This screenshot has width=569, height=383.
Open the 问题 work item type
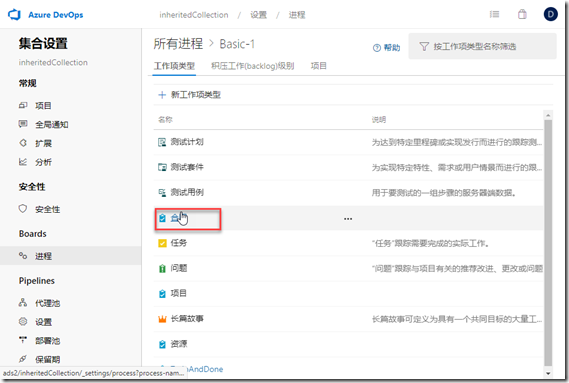(x=179, y=268)
